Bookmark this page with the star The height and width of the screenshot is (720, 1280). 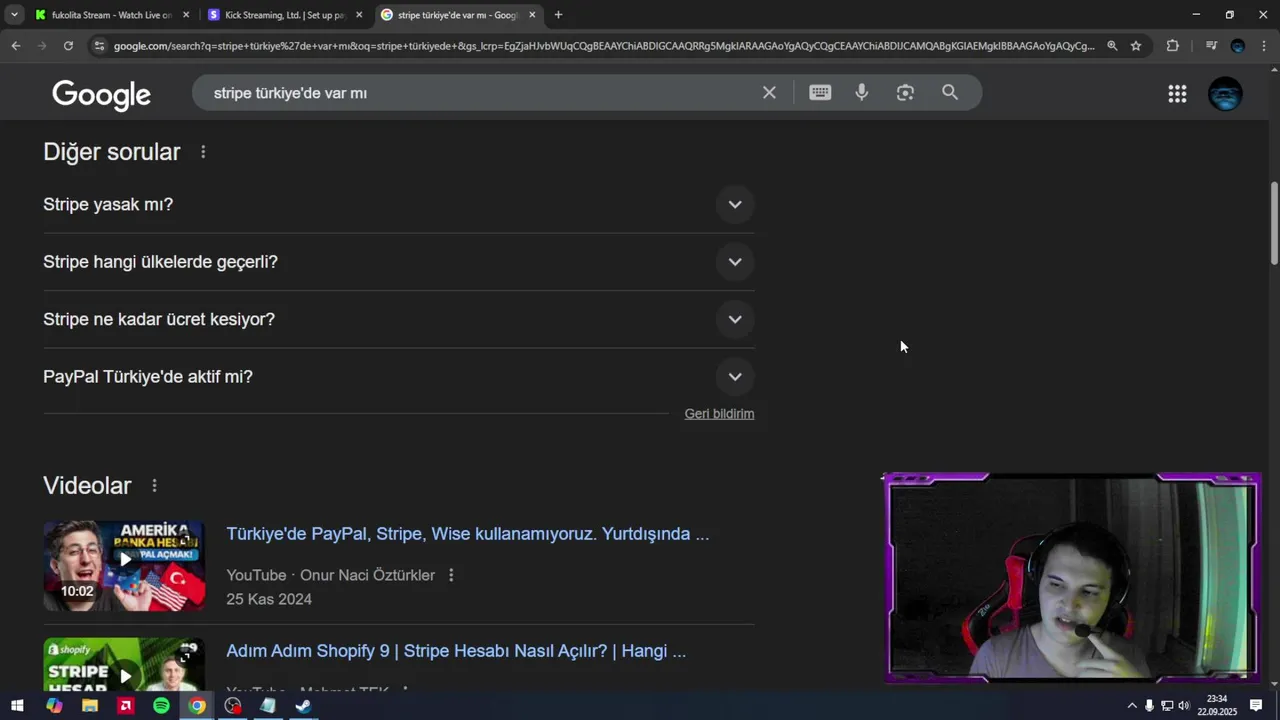point(1136,46)
